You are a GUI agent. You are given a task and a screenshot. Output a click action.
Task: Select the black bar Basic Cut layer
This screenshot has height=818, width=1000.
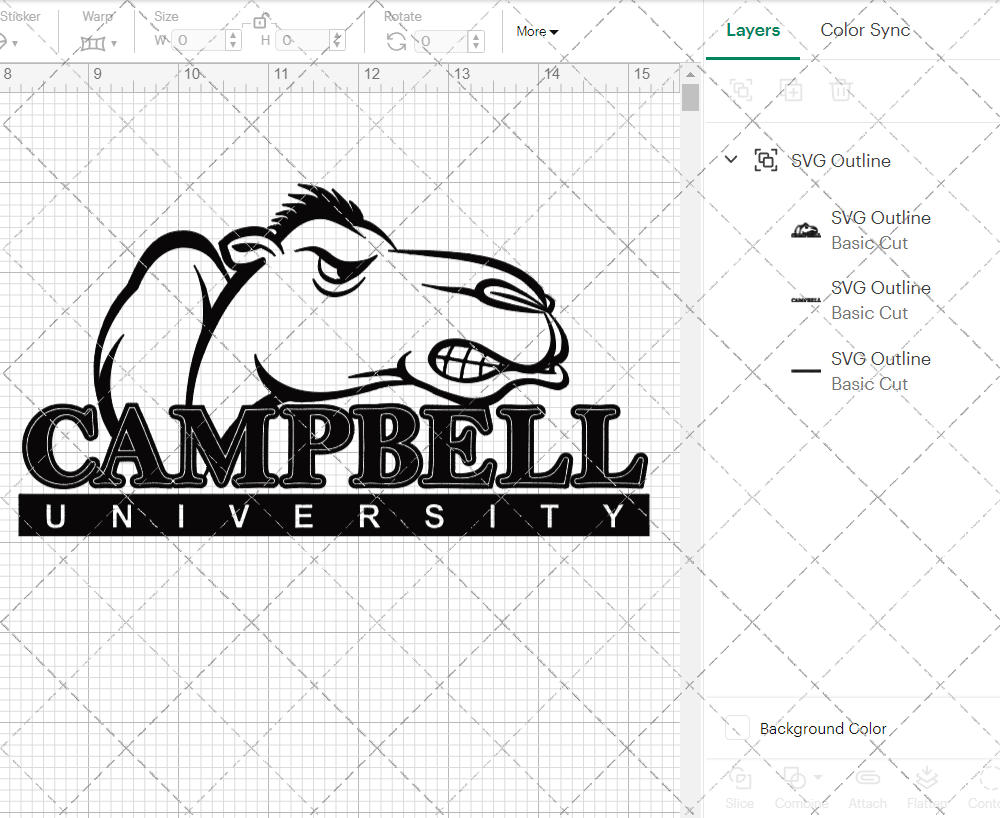[806, 371]
